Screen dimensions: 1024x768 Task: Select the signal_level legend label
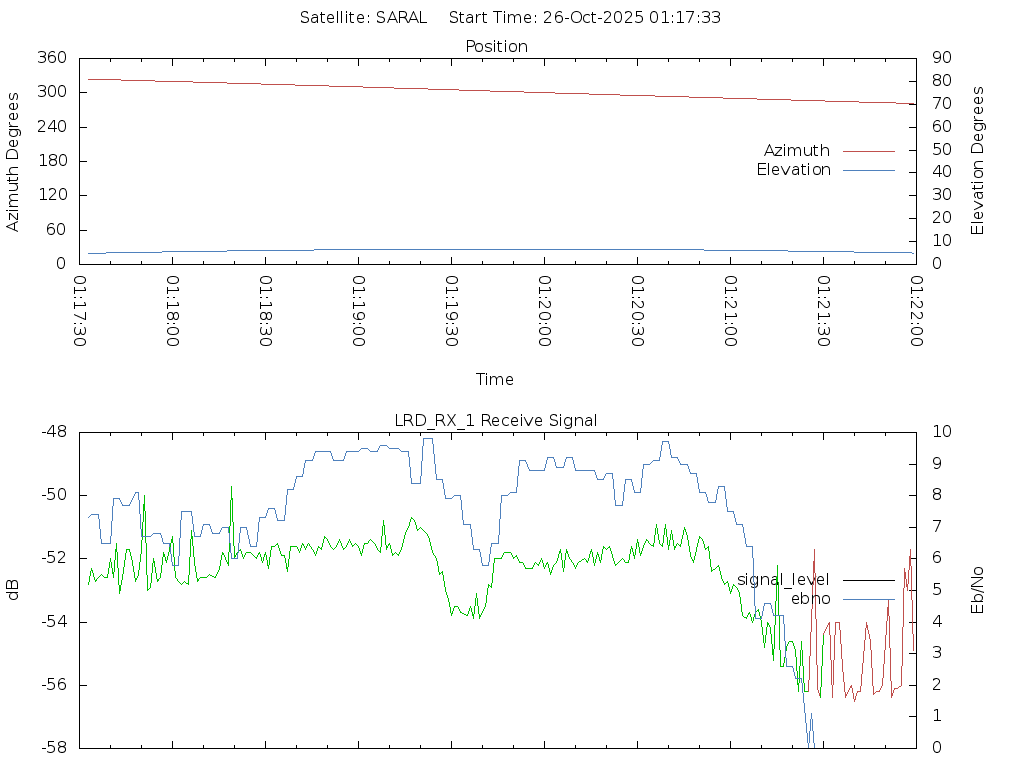(x=783, y=580)
